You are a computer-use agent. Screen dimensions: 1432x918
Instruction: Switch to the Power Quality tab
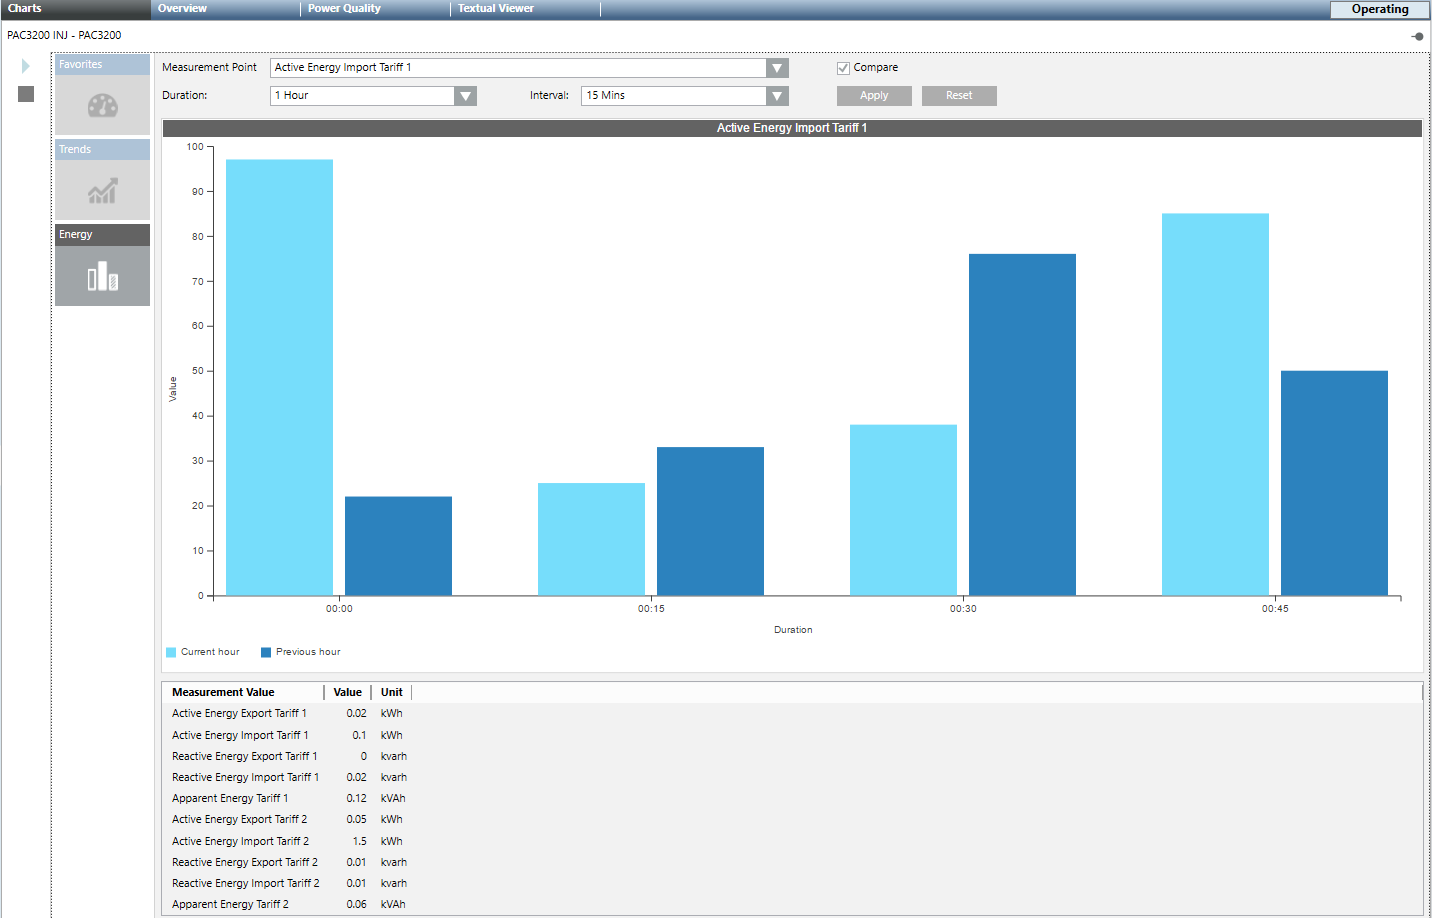pos(344,8)
